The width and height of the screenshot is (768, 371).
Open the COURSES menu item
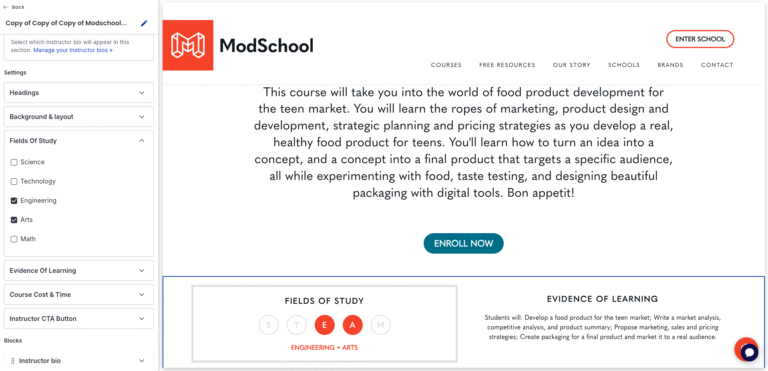point(446,65)
